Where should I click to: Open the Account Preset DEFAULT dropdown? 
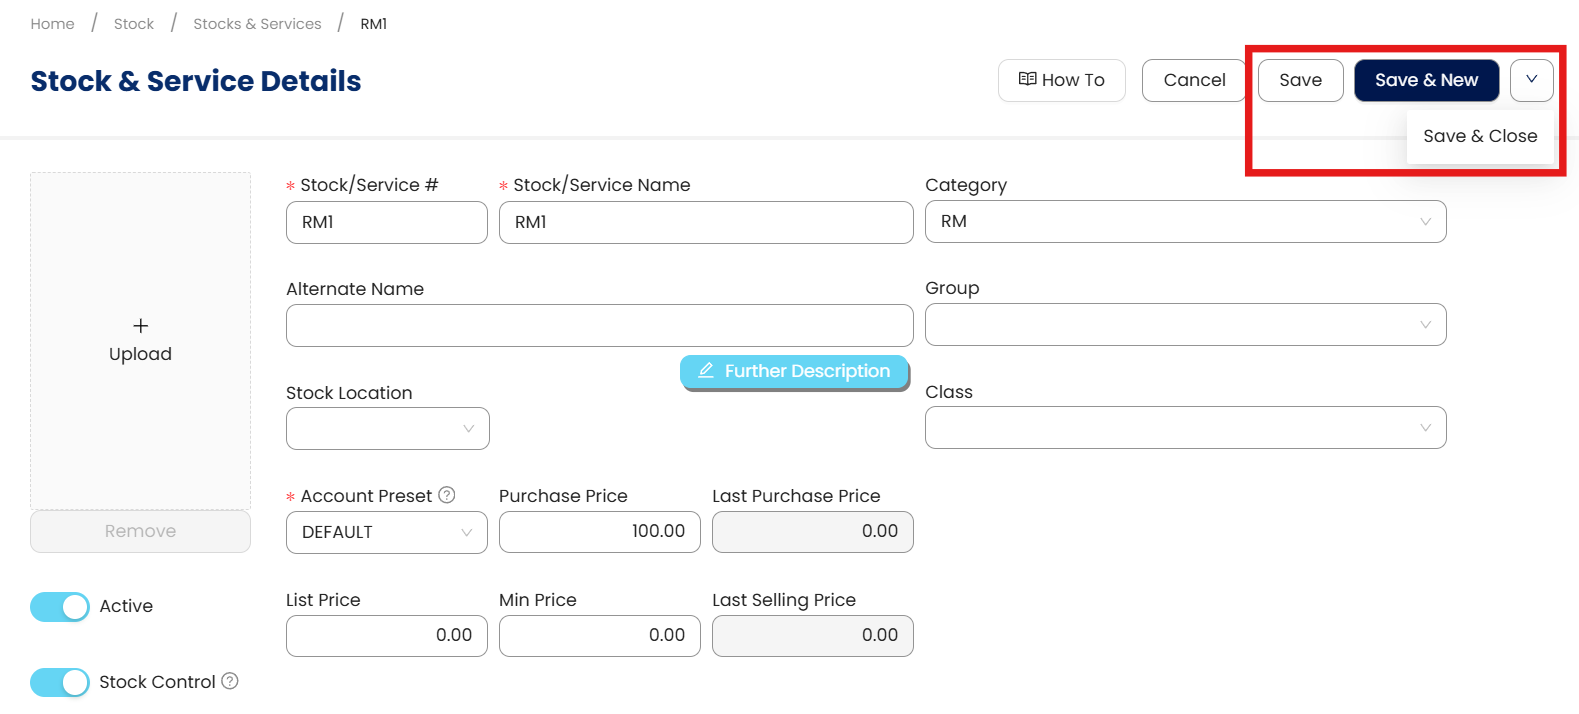click(386, 532)
